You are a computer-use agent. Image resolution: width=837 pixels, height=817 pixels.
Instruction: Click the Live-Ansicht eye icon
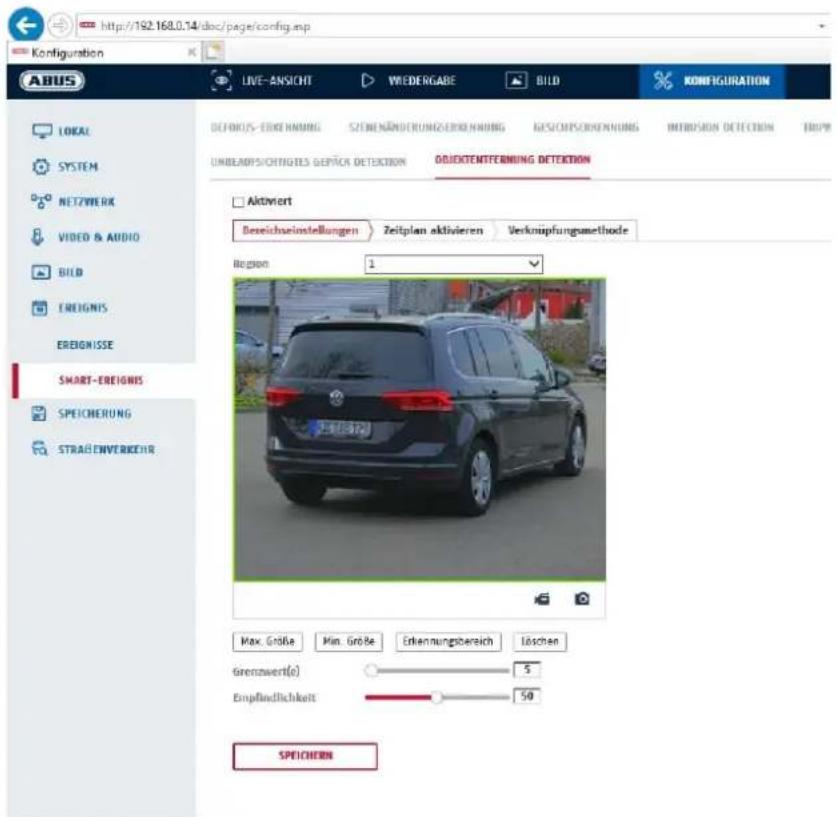(222, 81)
